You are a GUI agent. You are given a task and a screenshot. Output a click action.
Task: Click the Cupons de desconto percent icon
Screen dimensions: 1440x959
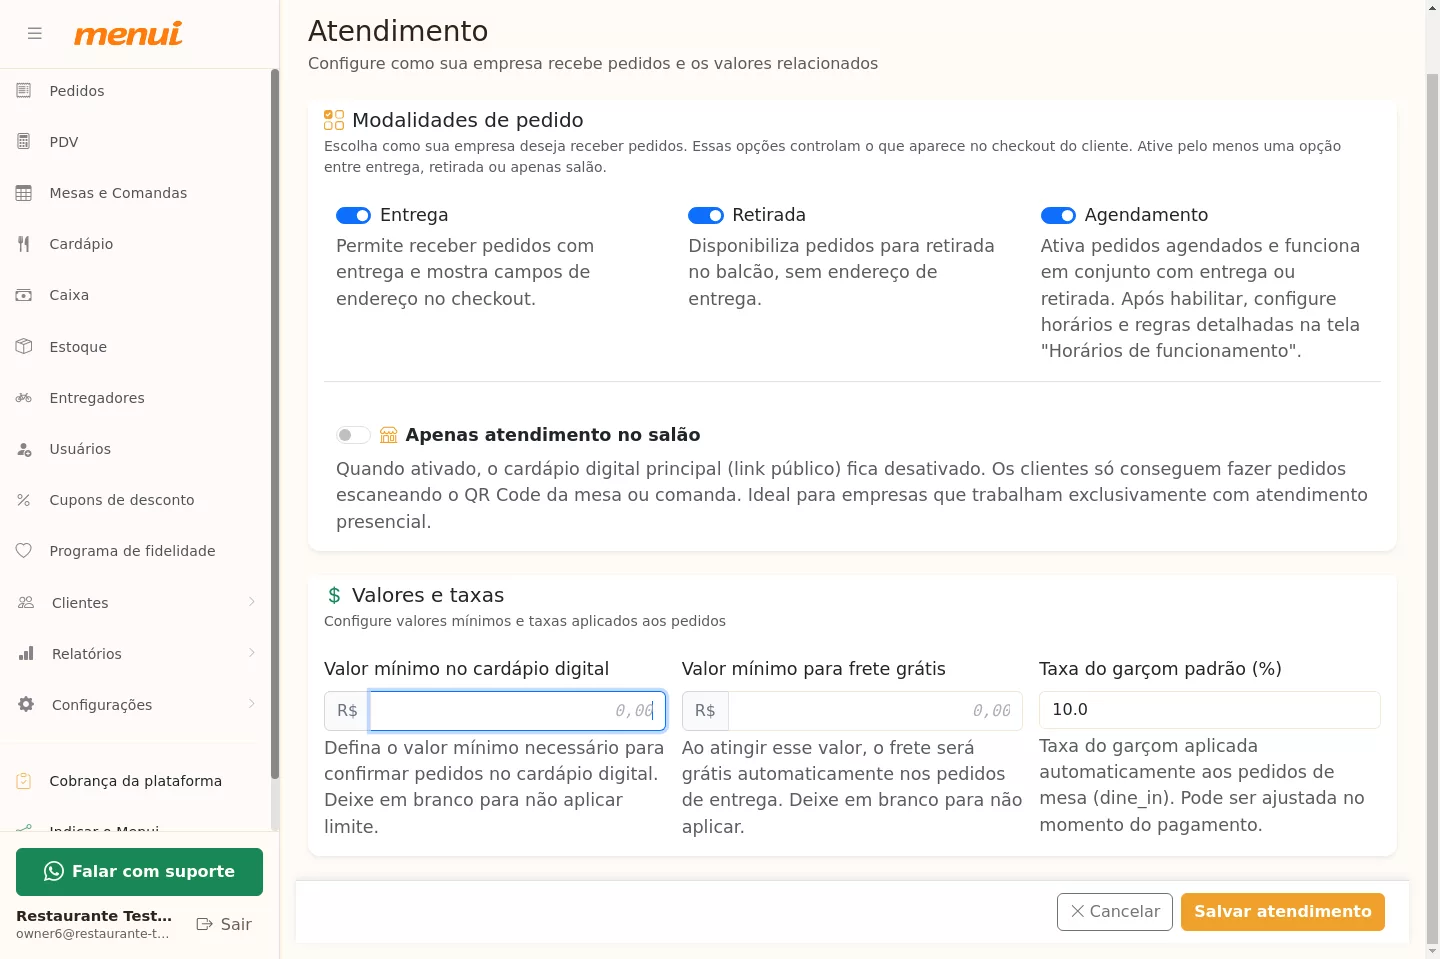(24, 500)
